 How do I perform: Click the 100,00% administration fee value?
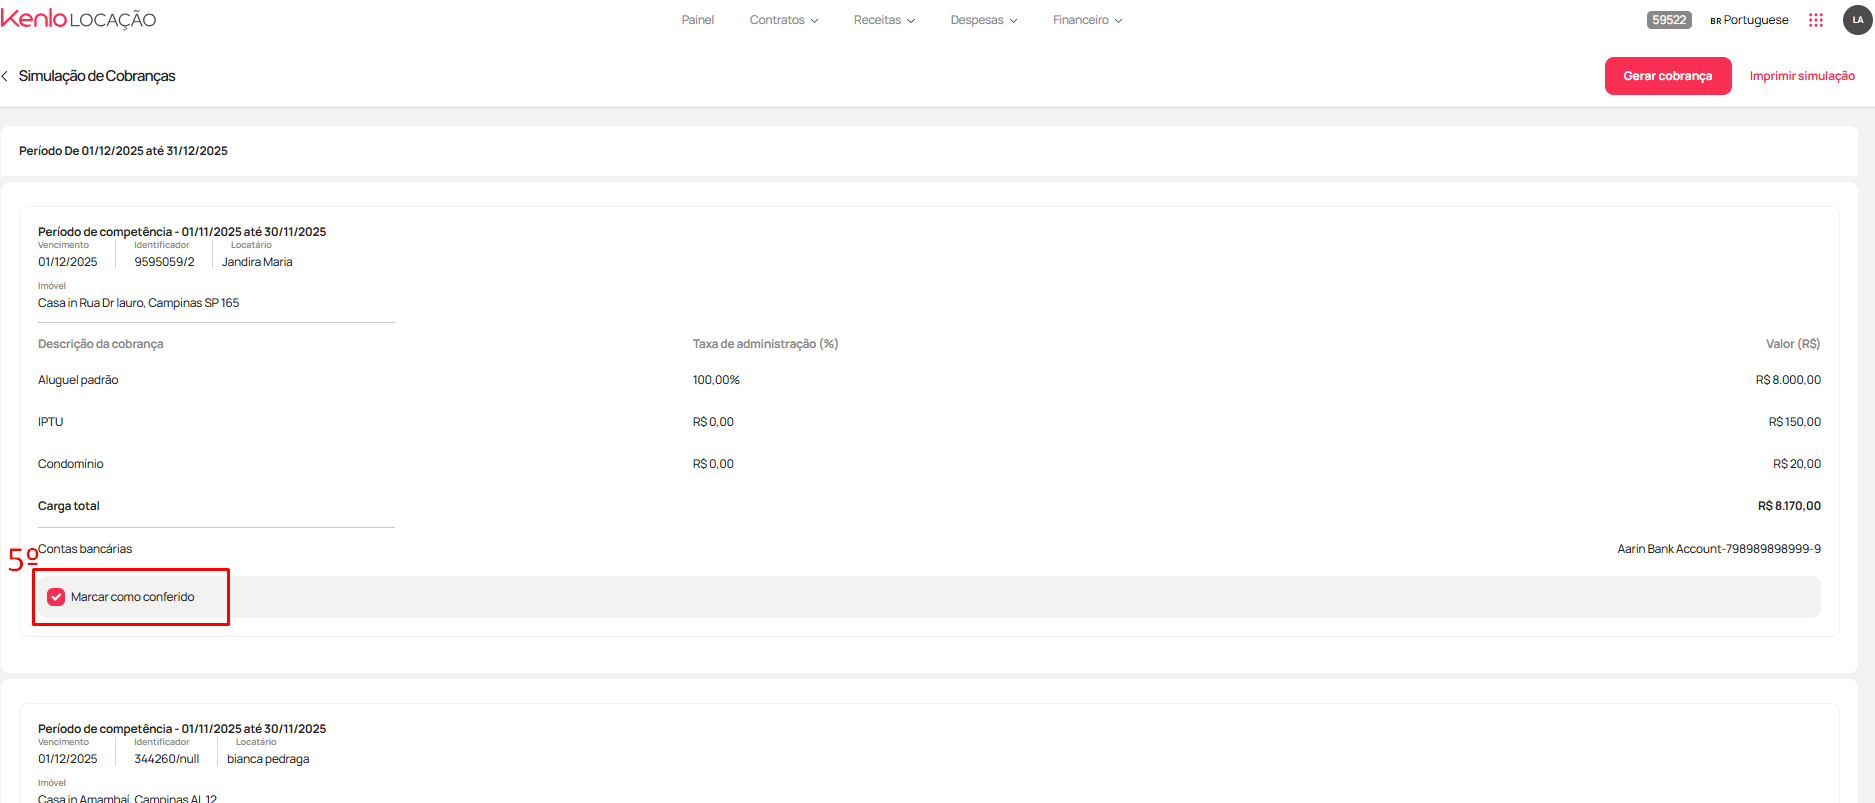(x=716, y=380)
